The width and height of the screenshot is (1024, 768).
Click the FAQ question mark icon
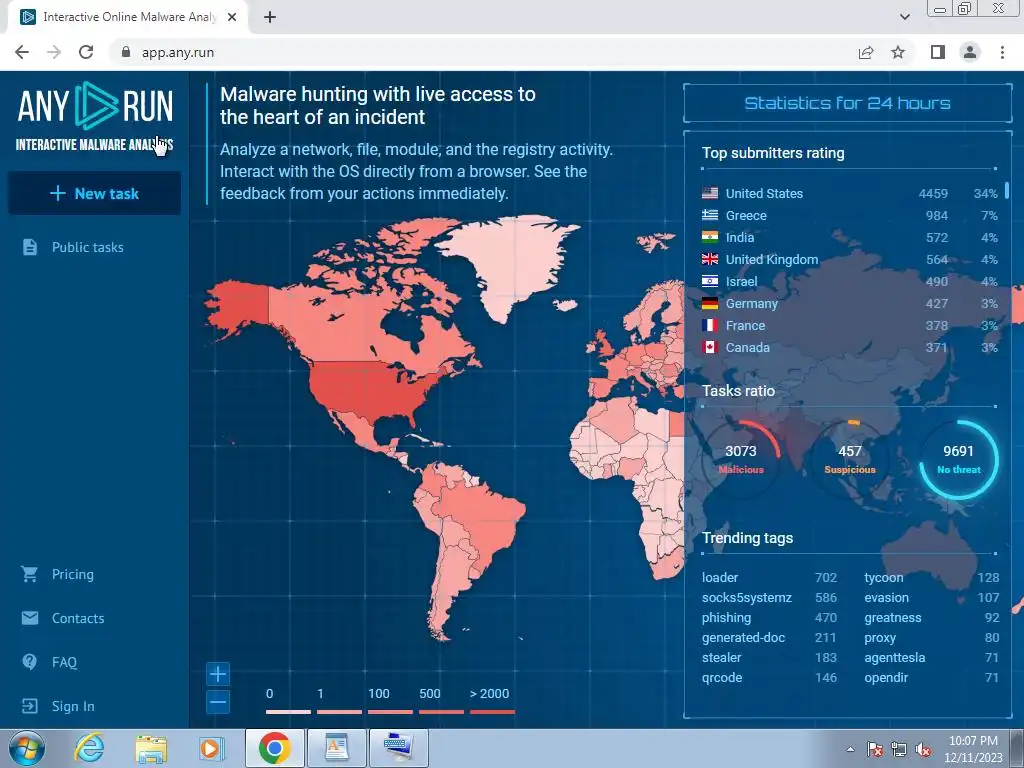30,662
